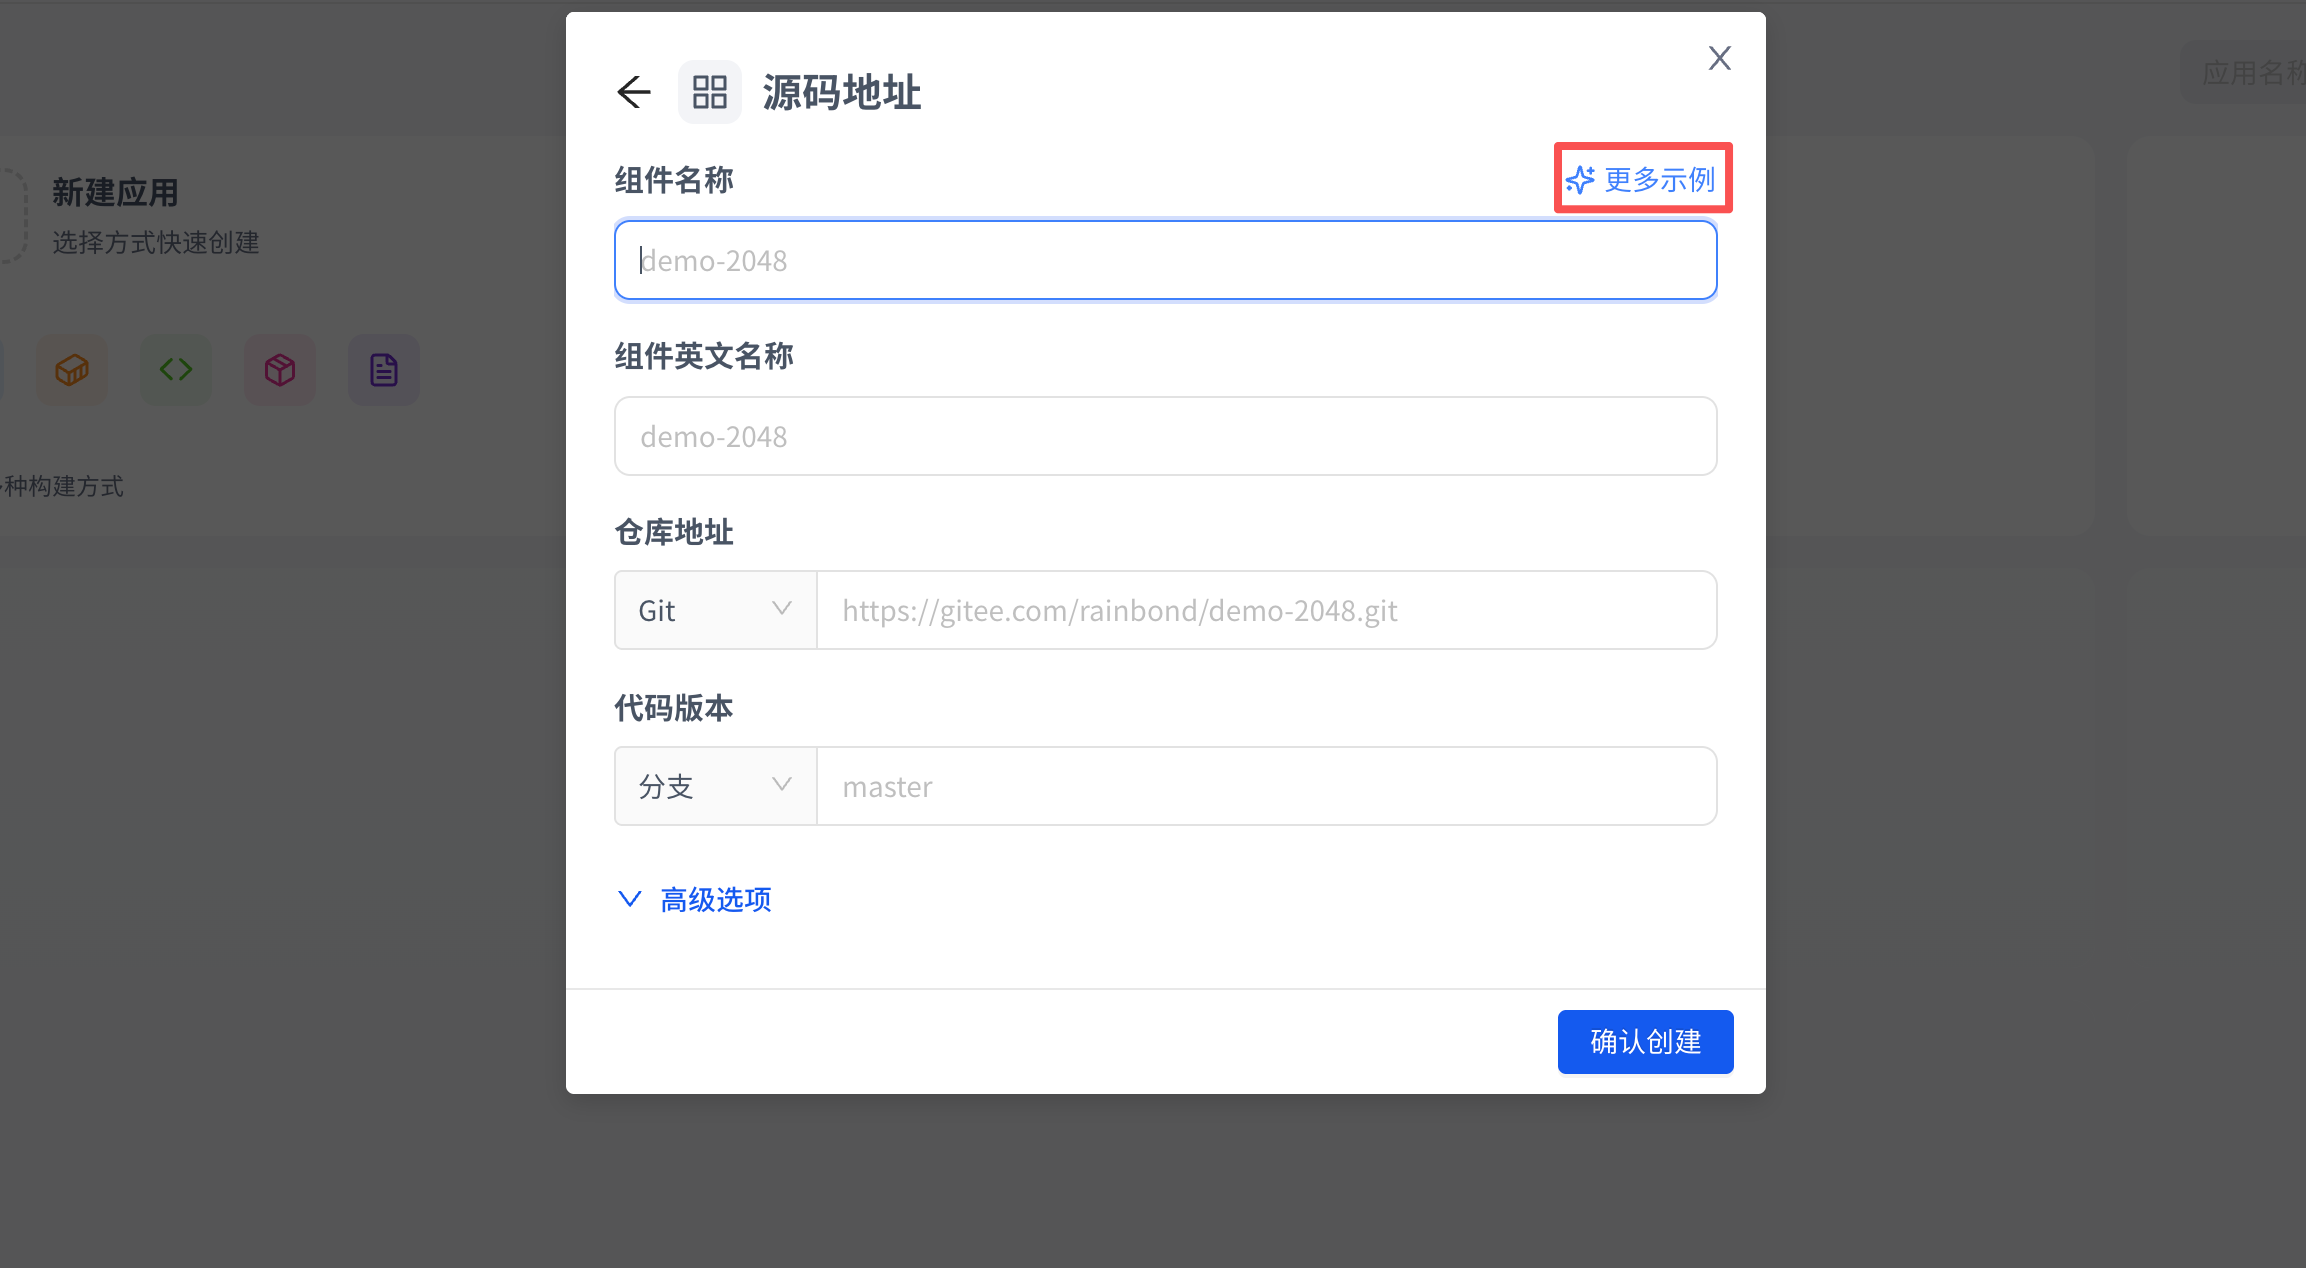Focus the 组件名称 input field
2306x1268 pixels.
[x=1165, y=260]
